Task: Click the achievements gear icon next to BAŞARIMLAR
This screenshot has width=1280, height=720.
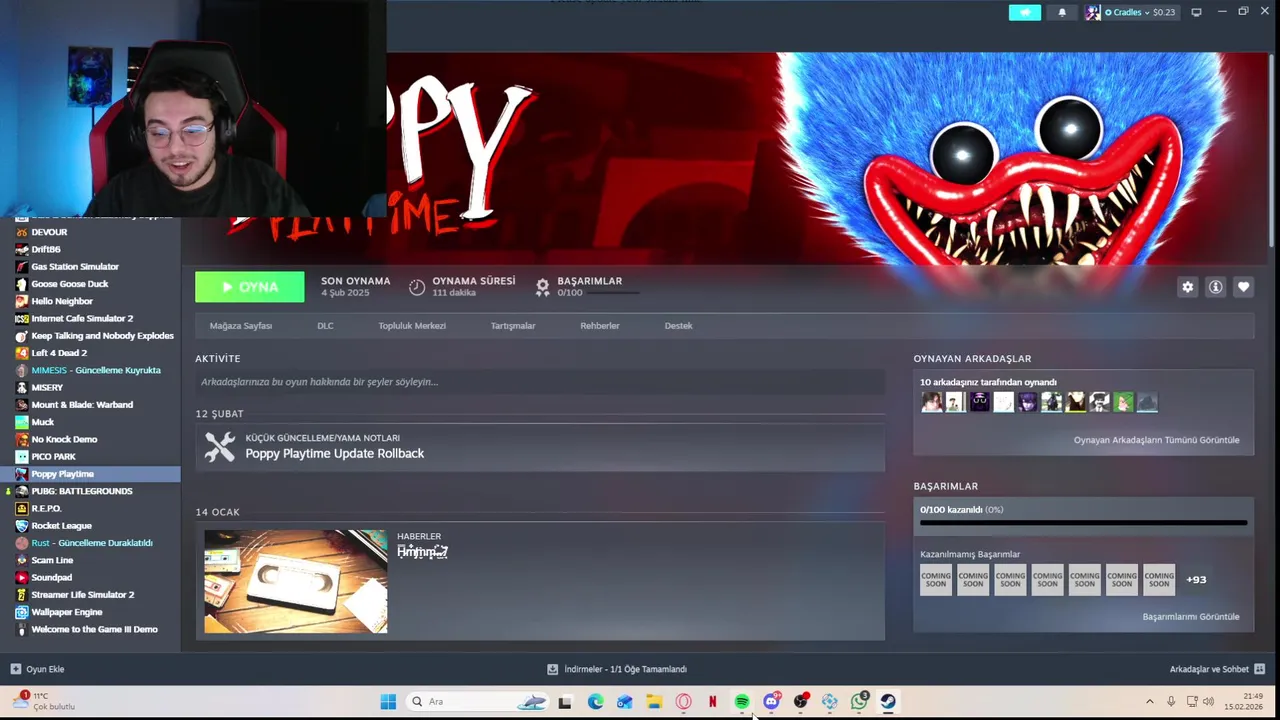Action: (542, 287)
